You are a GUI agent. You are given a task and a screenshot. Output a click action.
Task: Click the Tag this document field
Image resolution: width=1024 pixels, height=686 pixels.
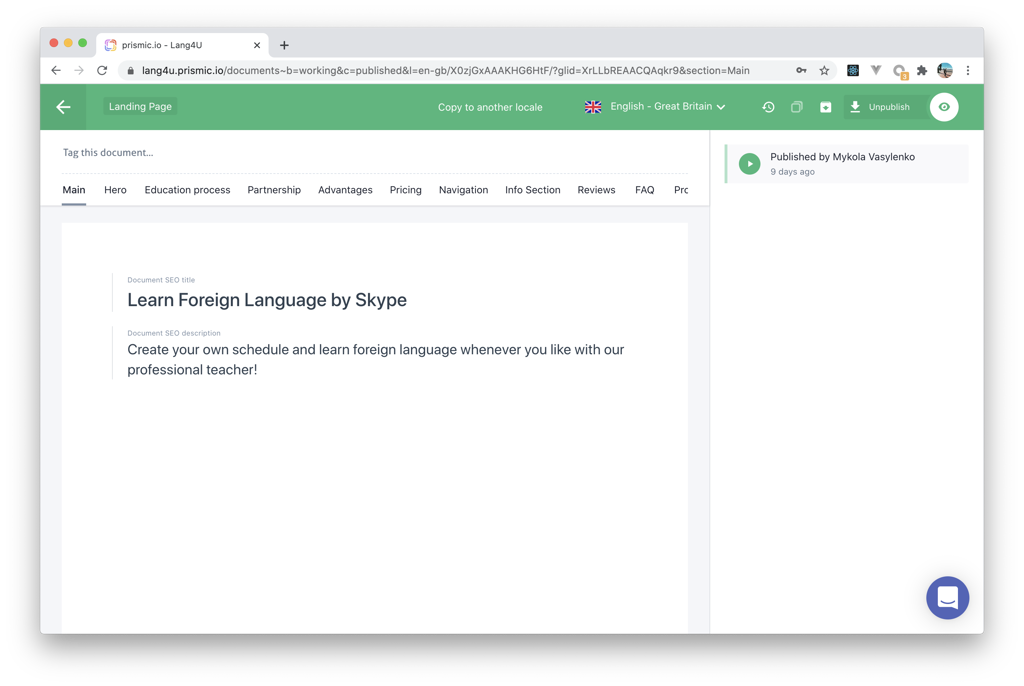coord(374,152)
